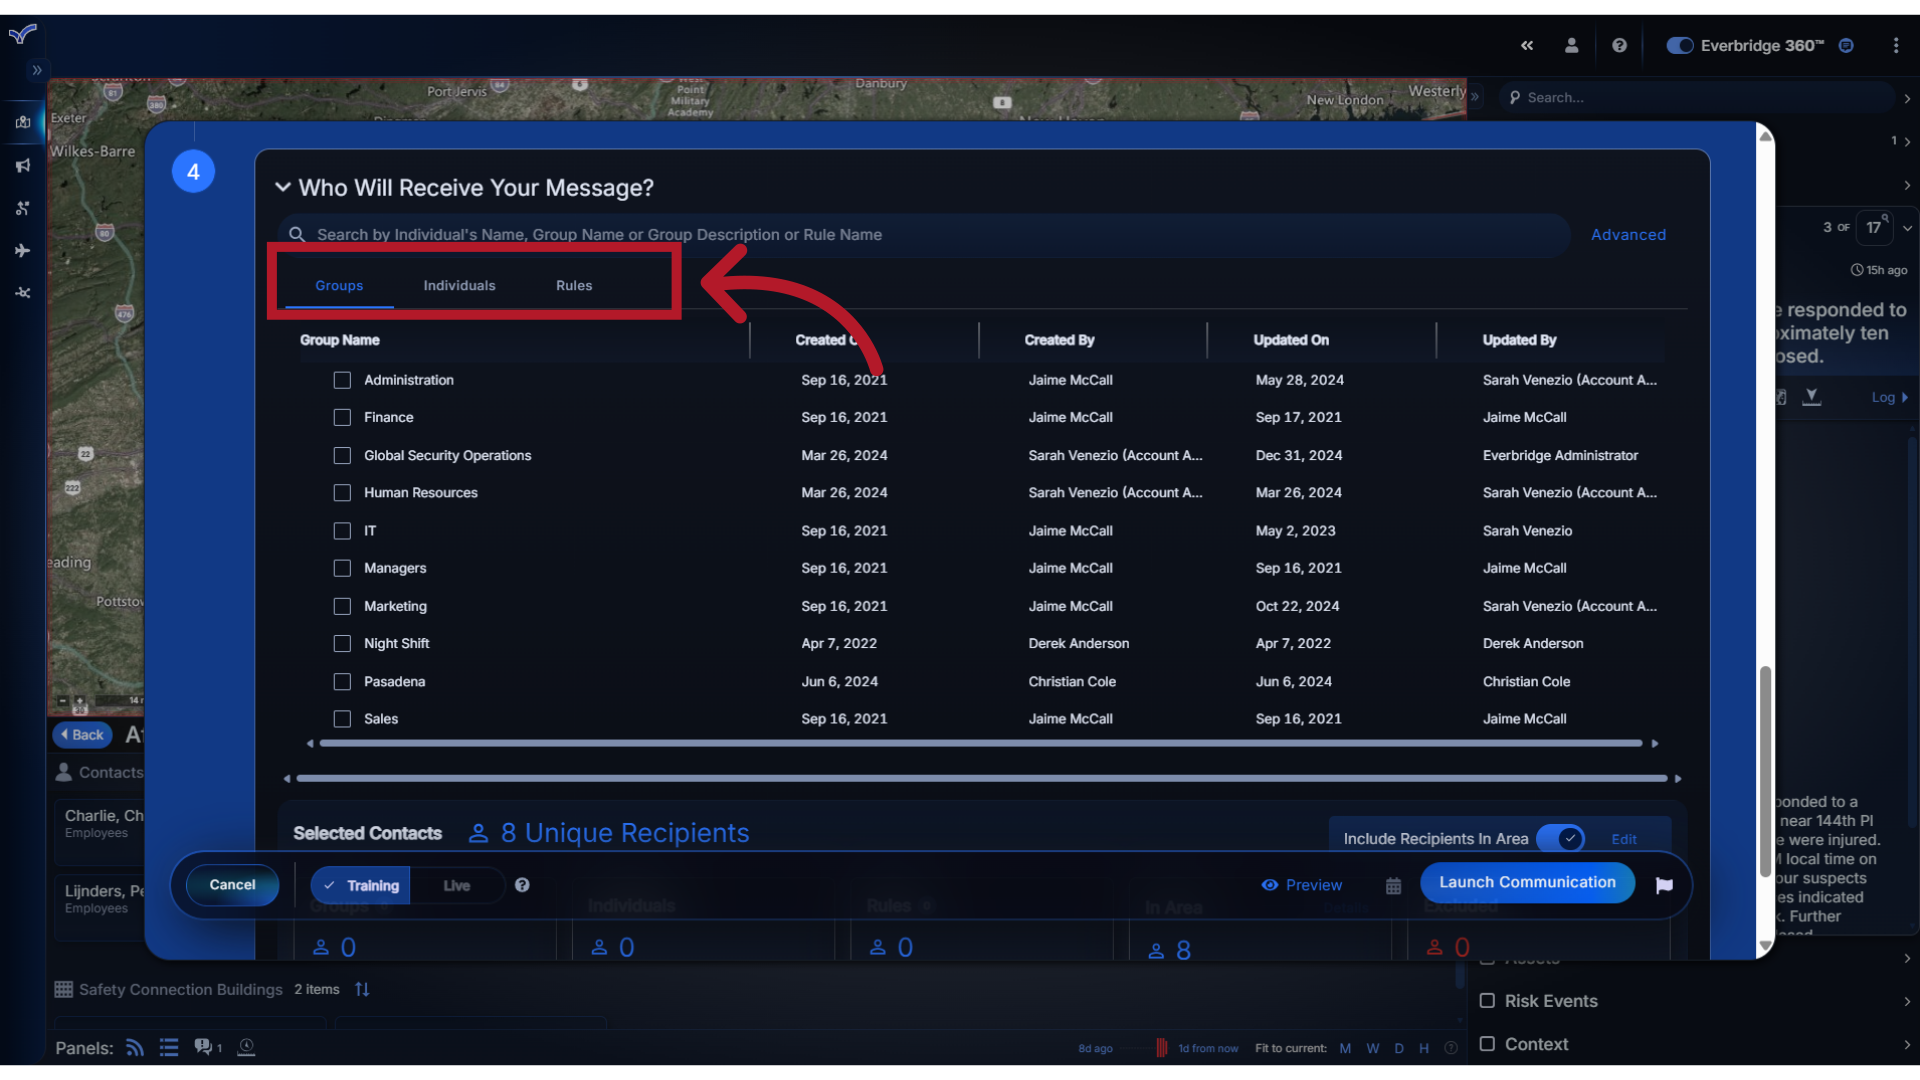Click the flag icon in bottom toolbar

[x=1664, y=885]
